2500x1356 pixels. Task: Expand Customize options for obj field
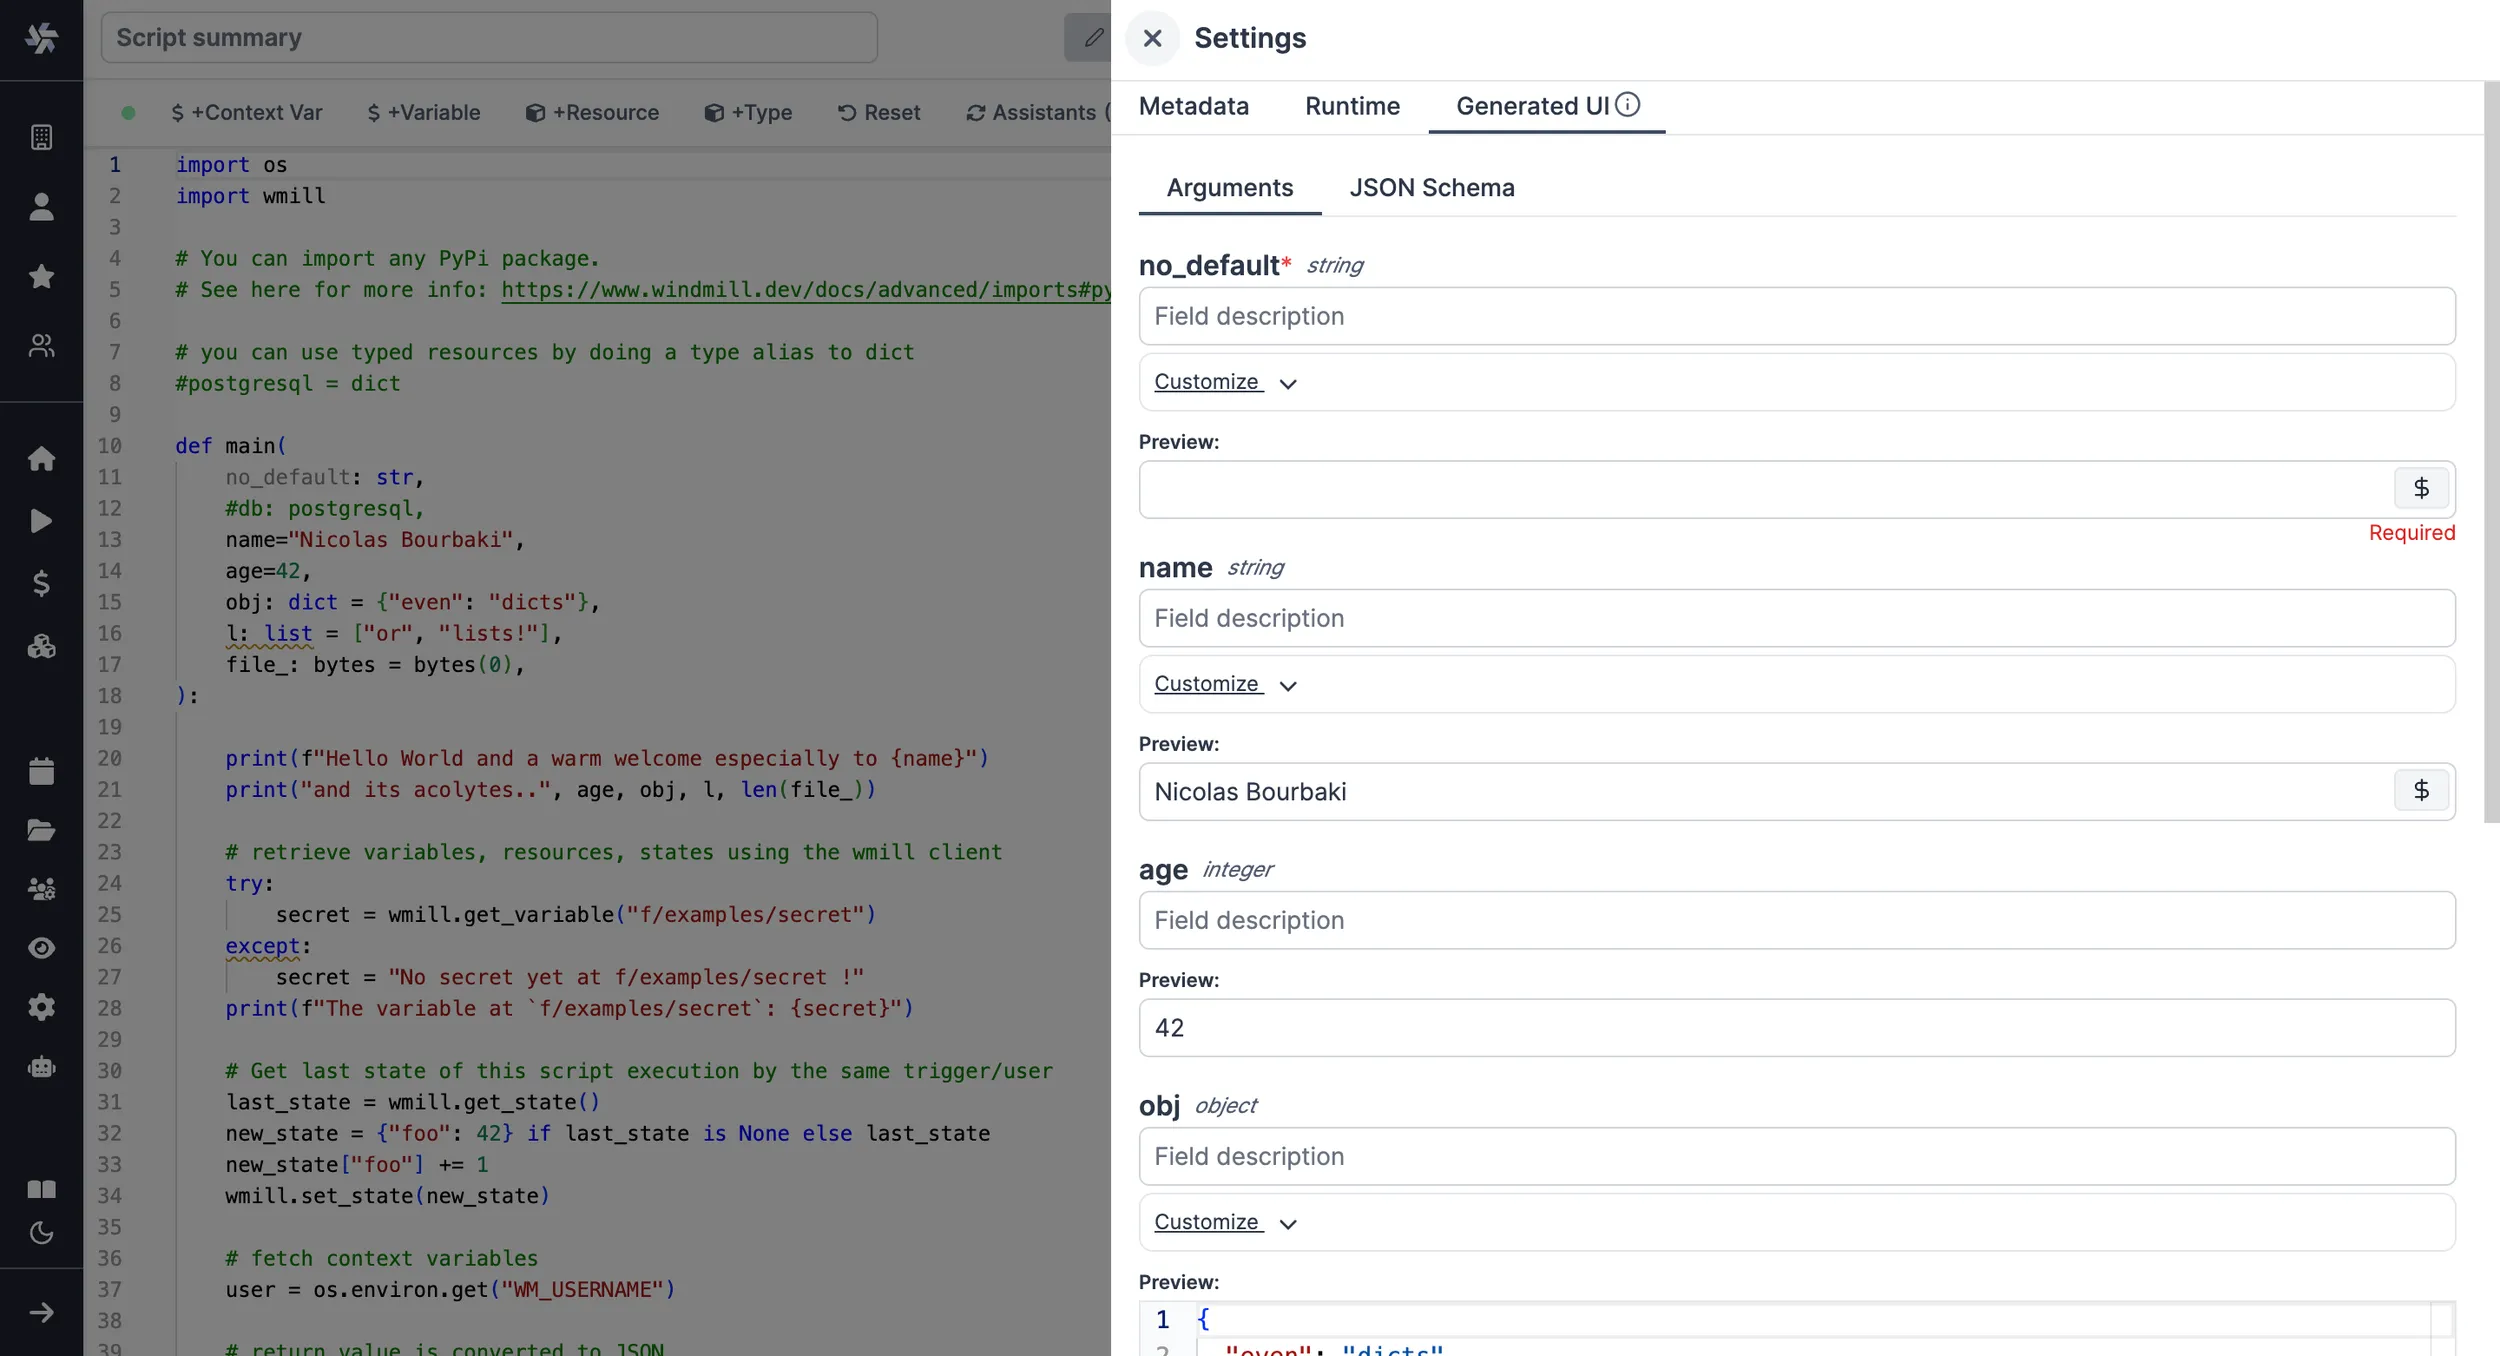(1224, 1222)
